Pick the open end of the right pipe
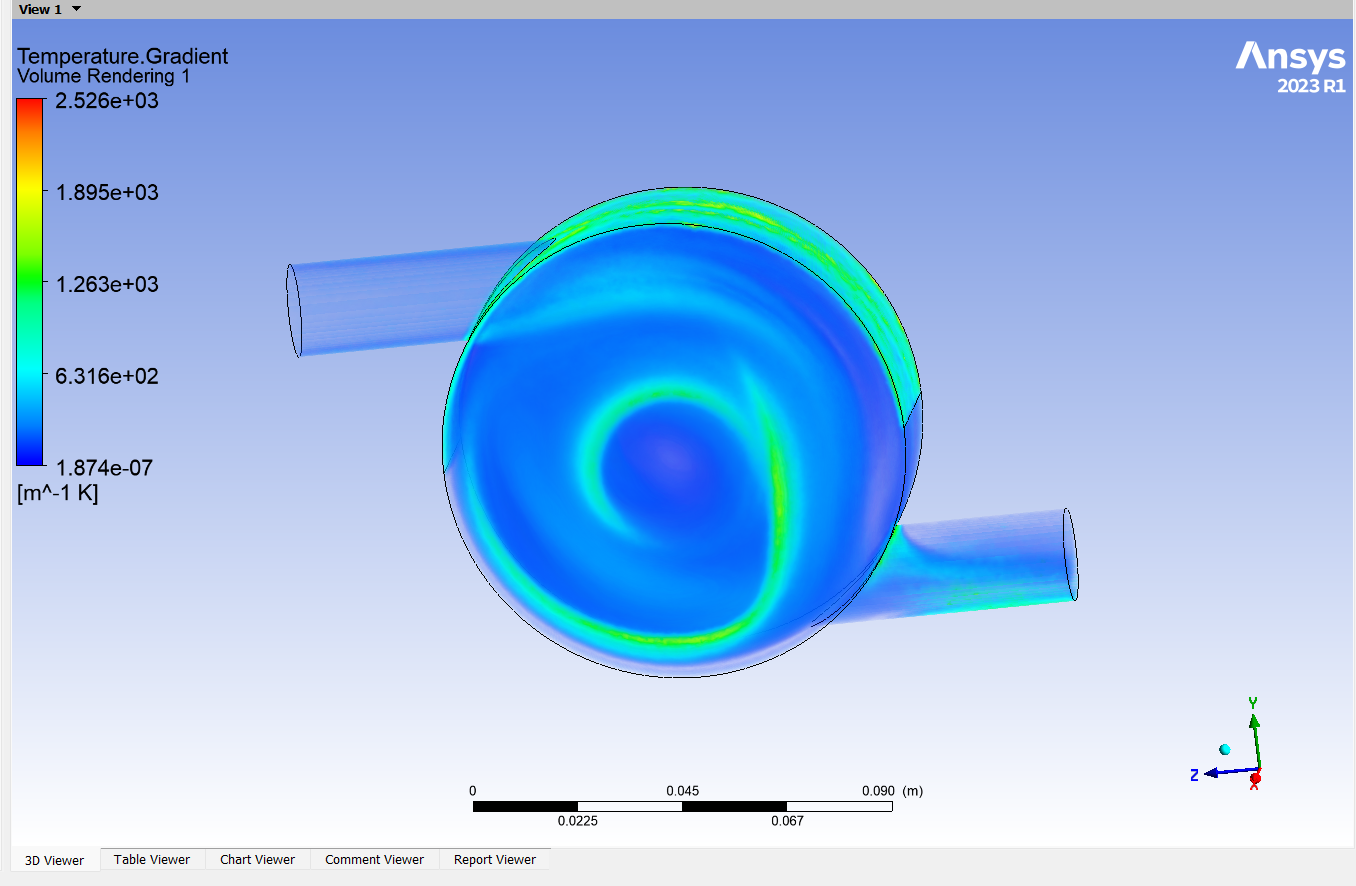The width and height of the screenshot is (1356, 886). (1069, 554)
